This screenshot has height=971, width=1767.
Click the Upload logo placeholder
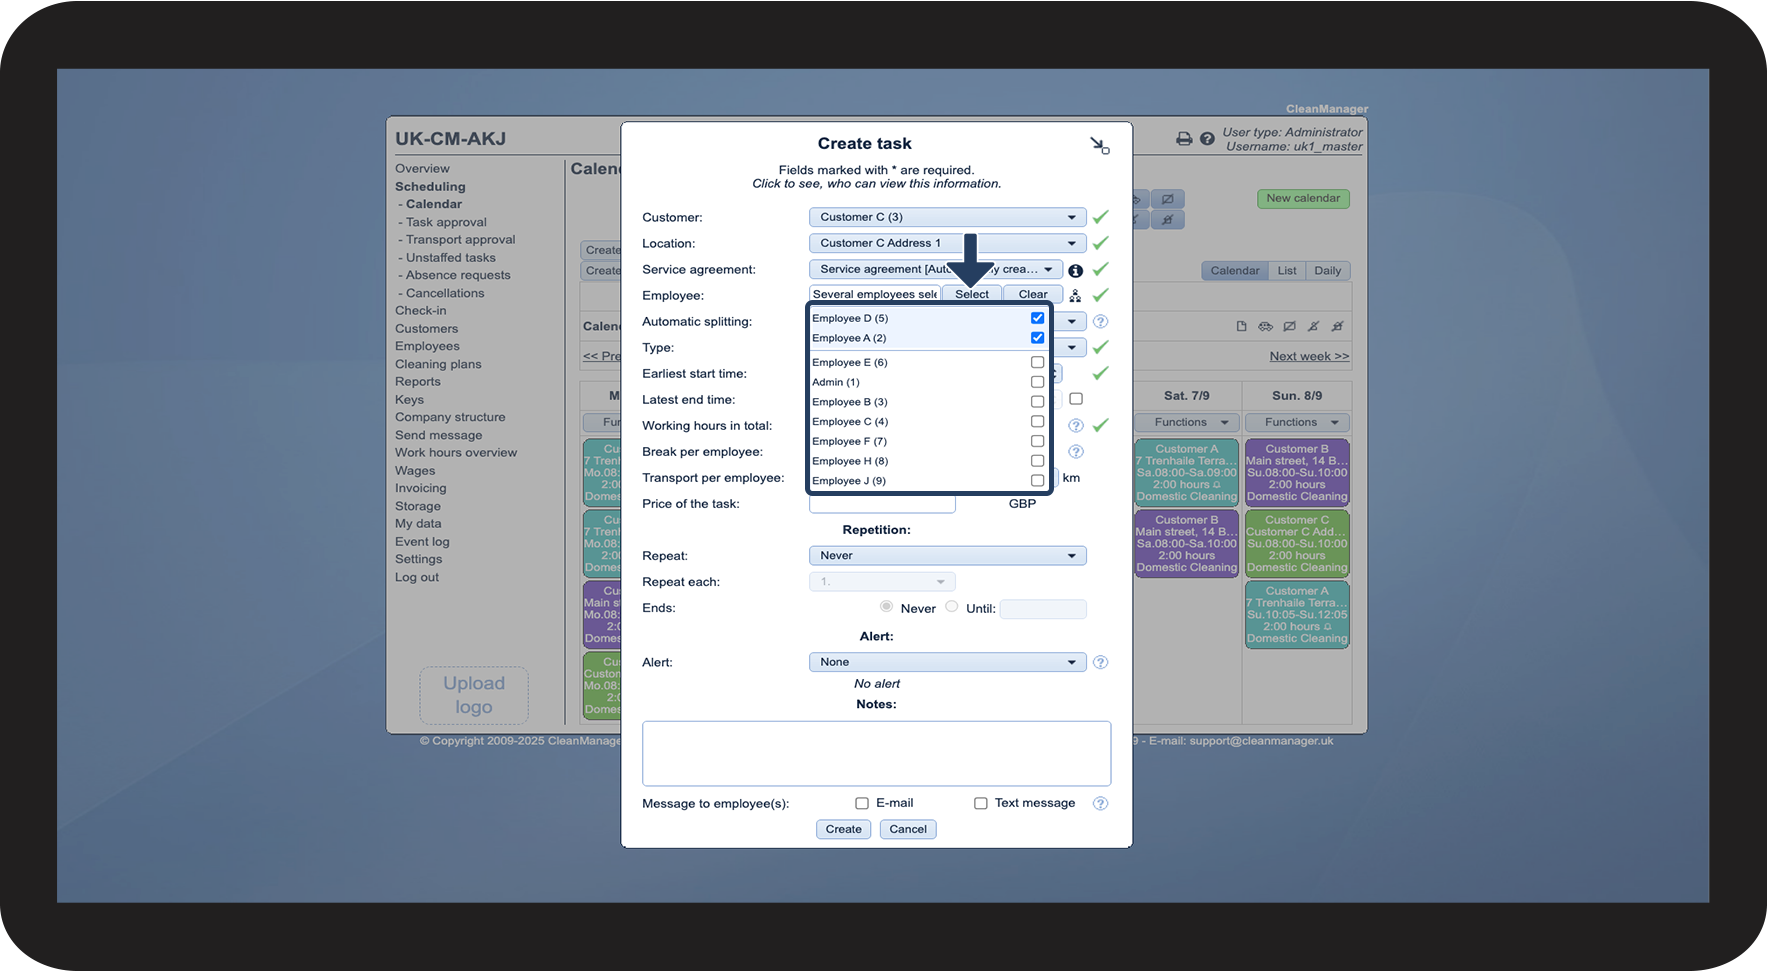[x=474, y=695]
